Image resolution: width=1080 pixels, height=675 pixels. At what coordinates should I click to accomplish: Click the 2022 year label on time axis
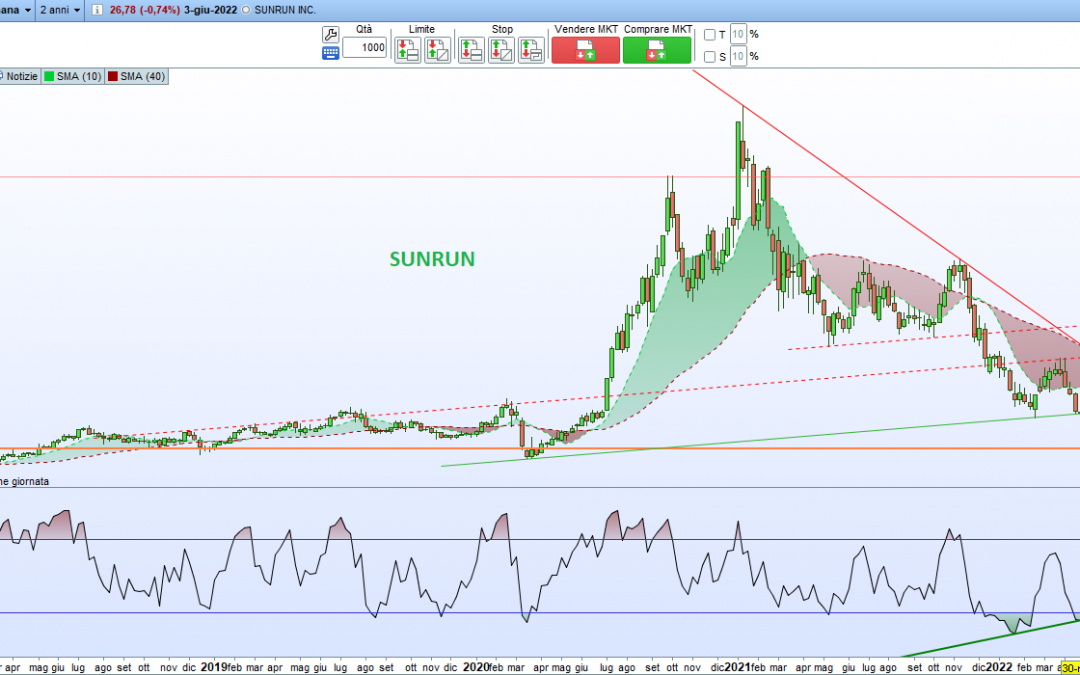[x=999, y=667]
